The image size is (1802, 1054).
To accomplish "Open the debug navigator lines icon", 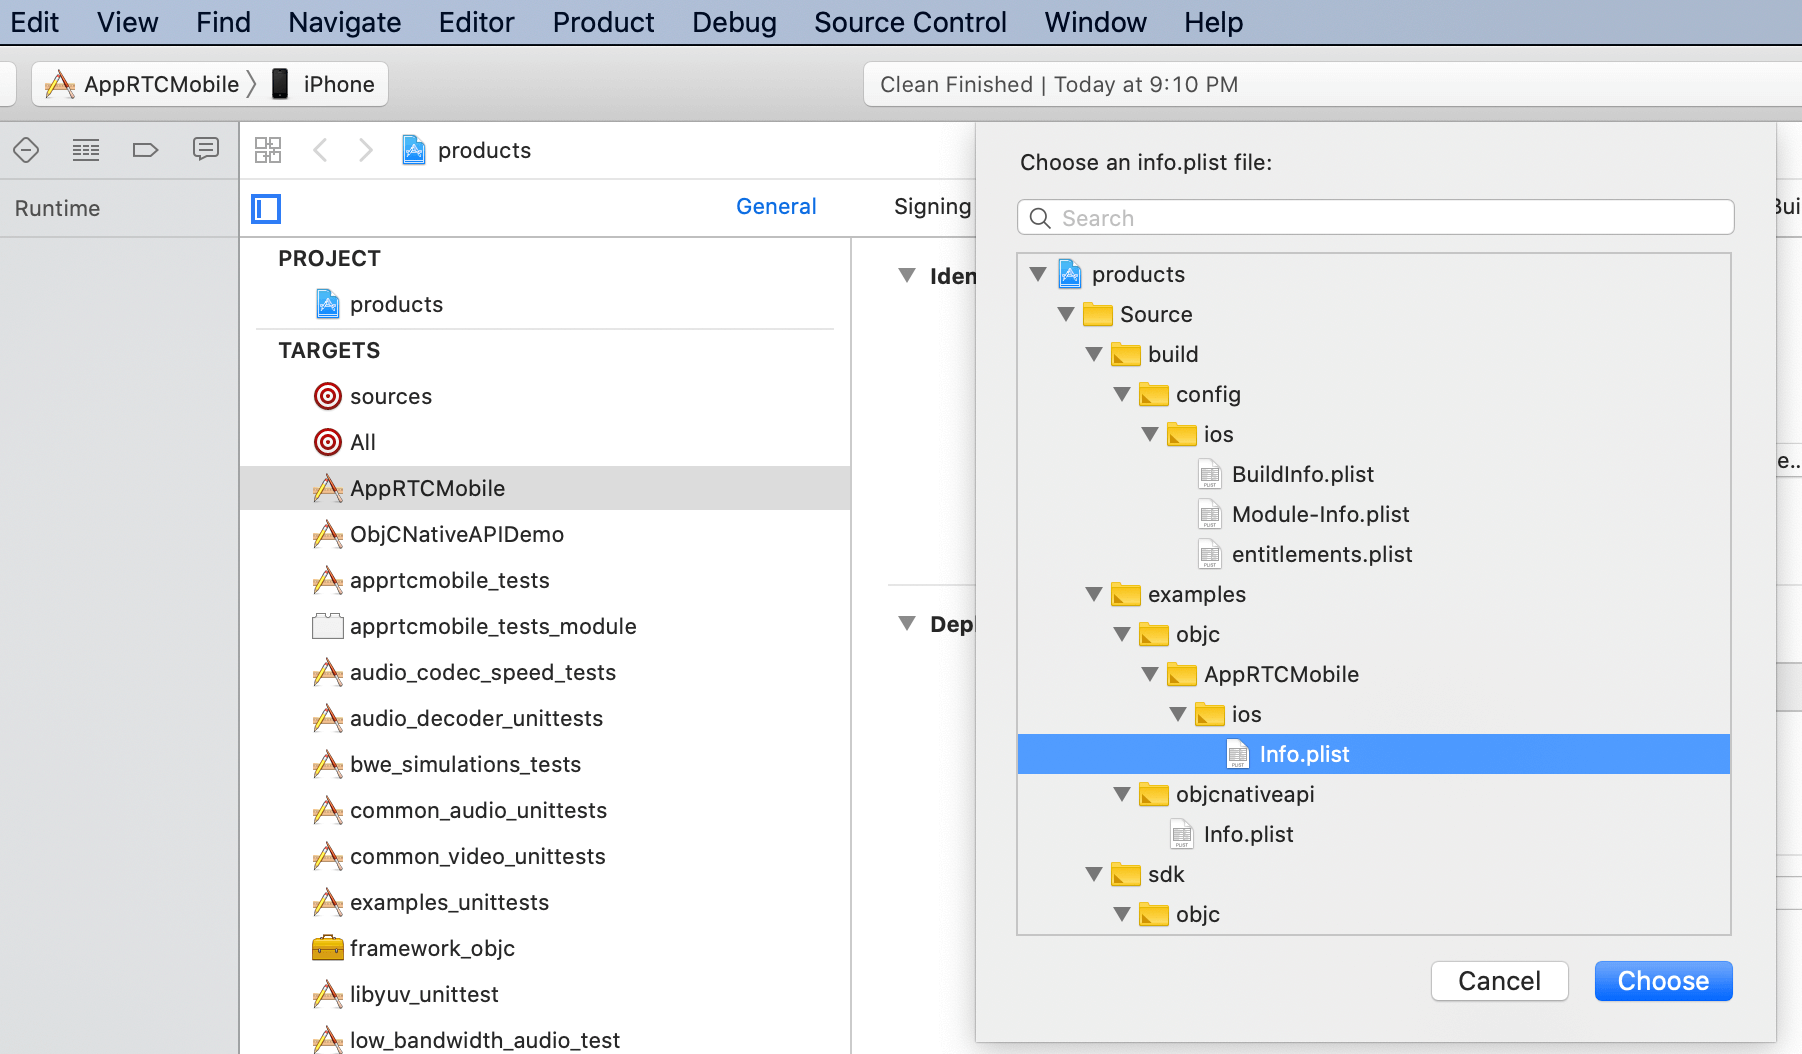I will 86,150.
